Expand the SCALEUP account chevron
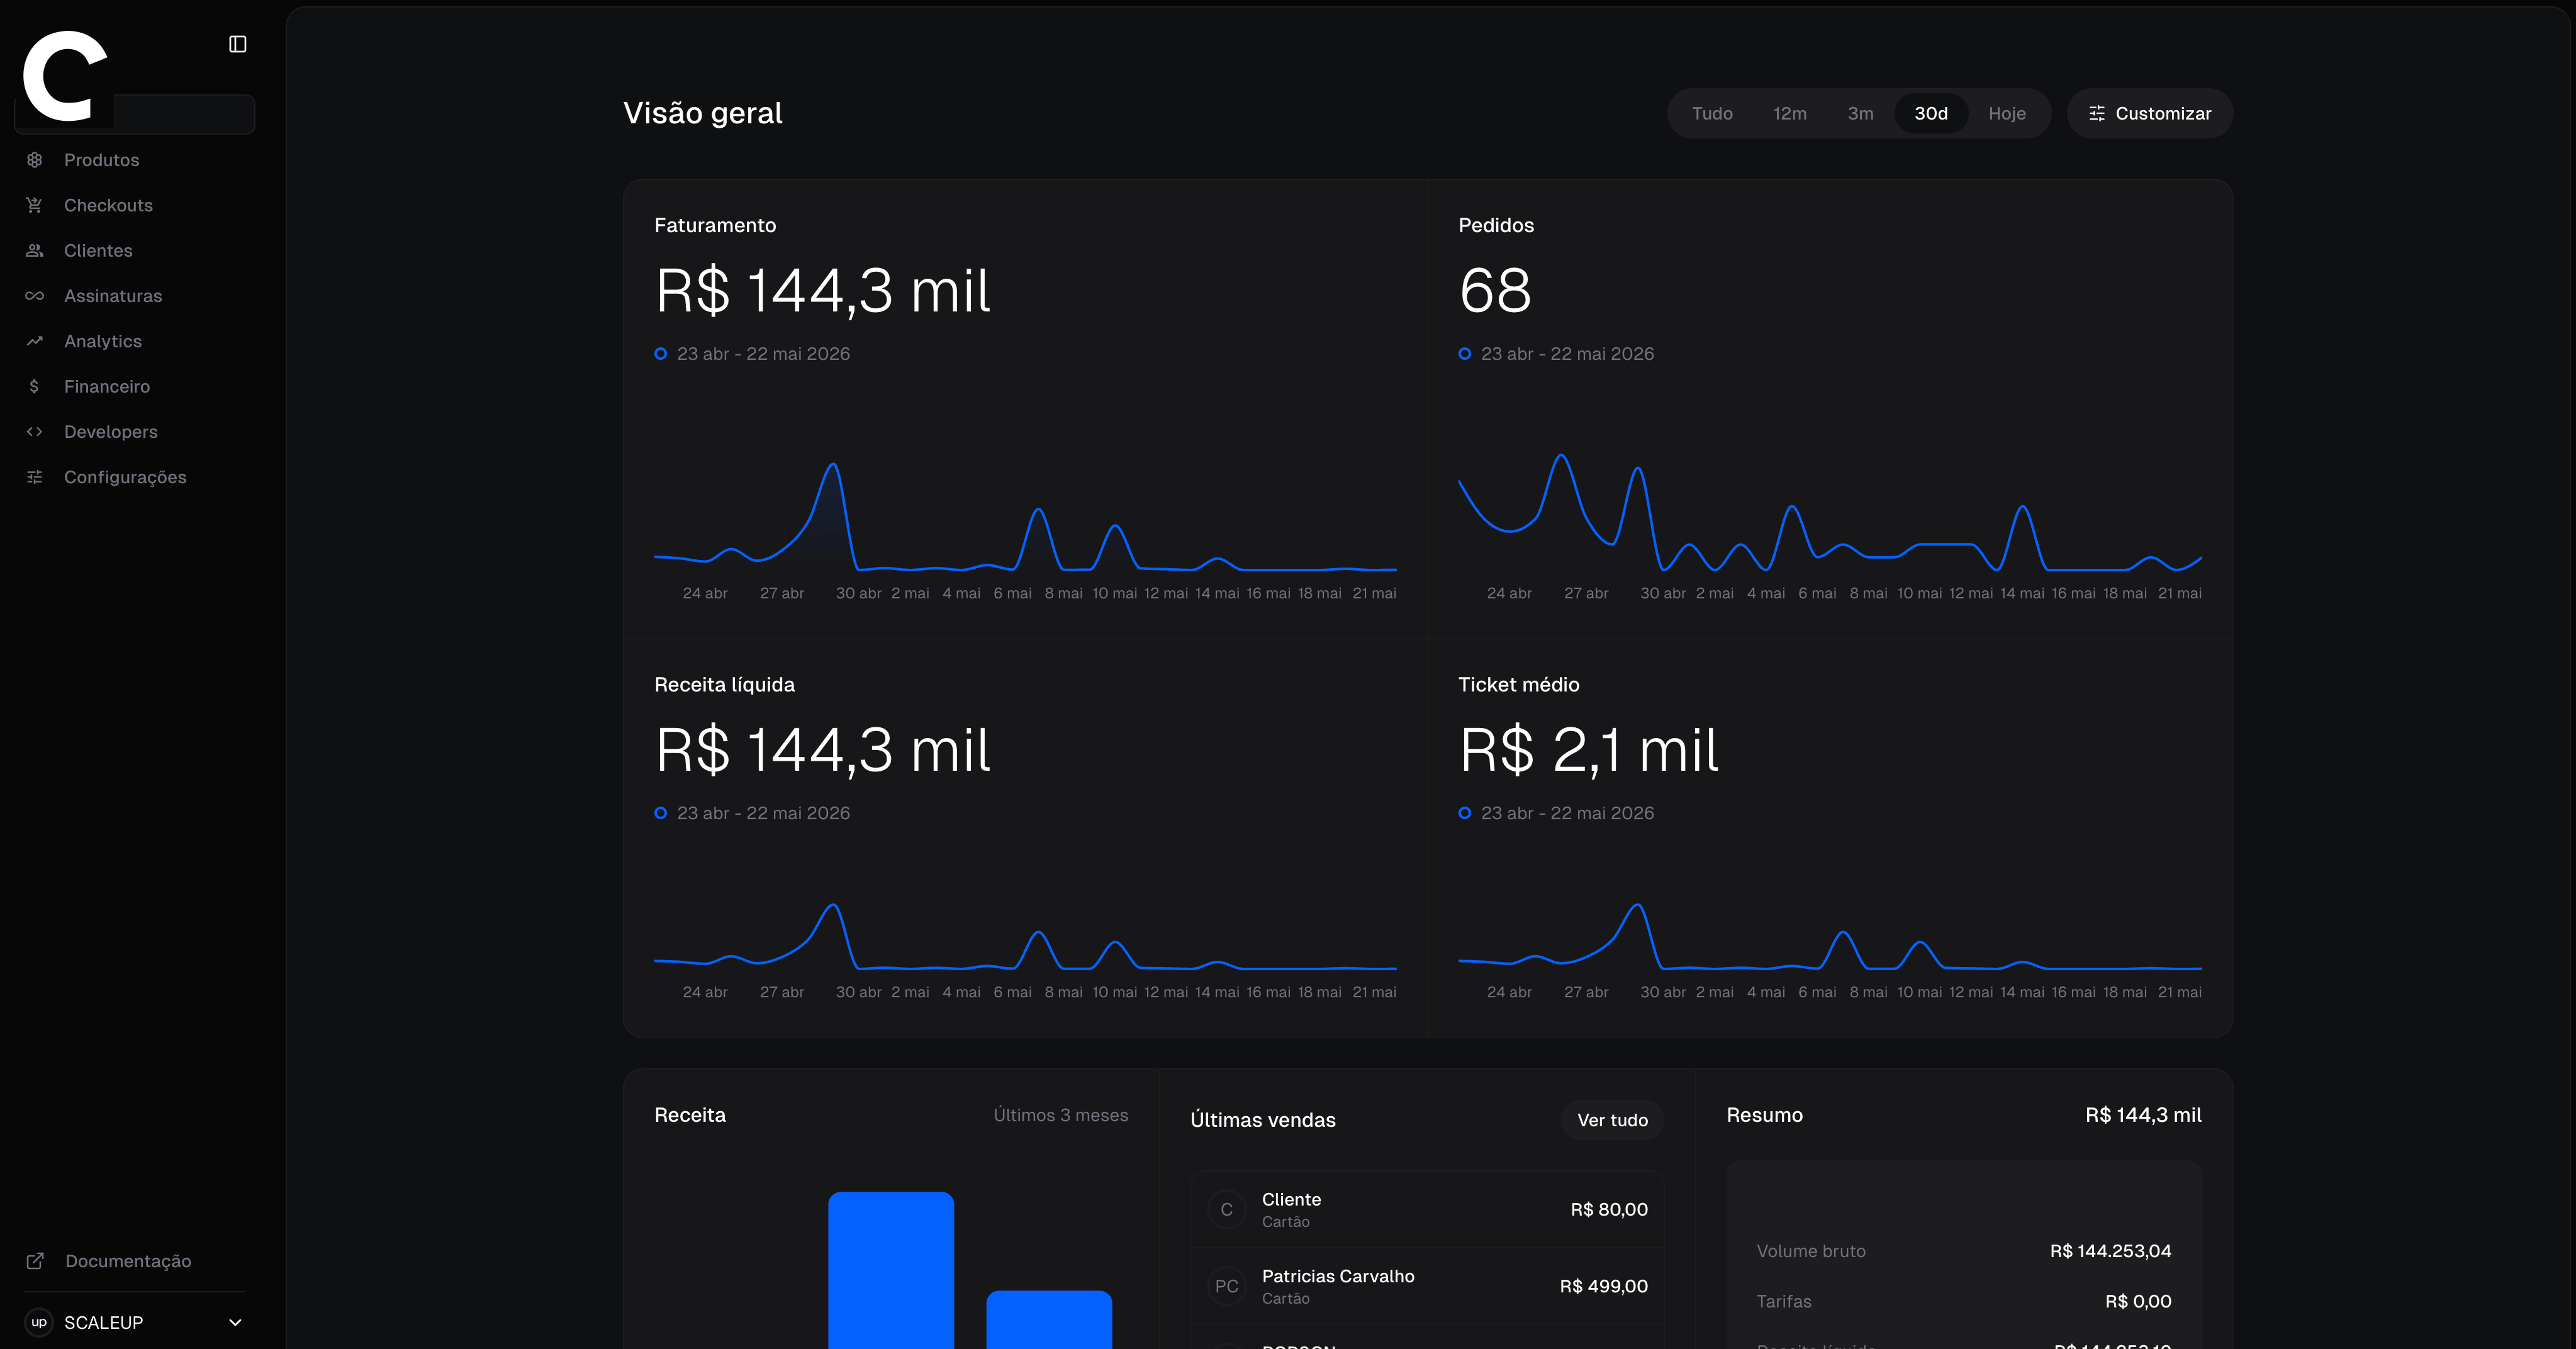 236,1322
